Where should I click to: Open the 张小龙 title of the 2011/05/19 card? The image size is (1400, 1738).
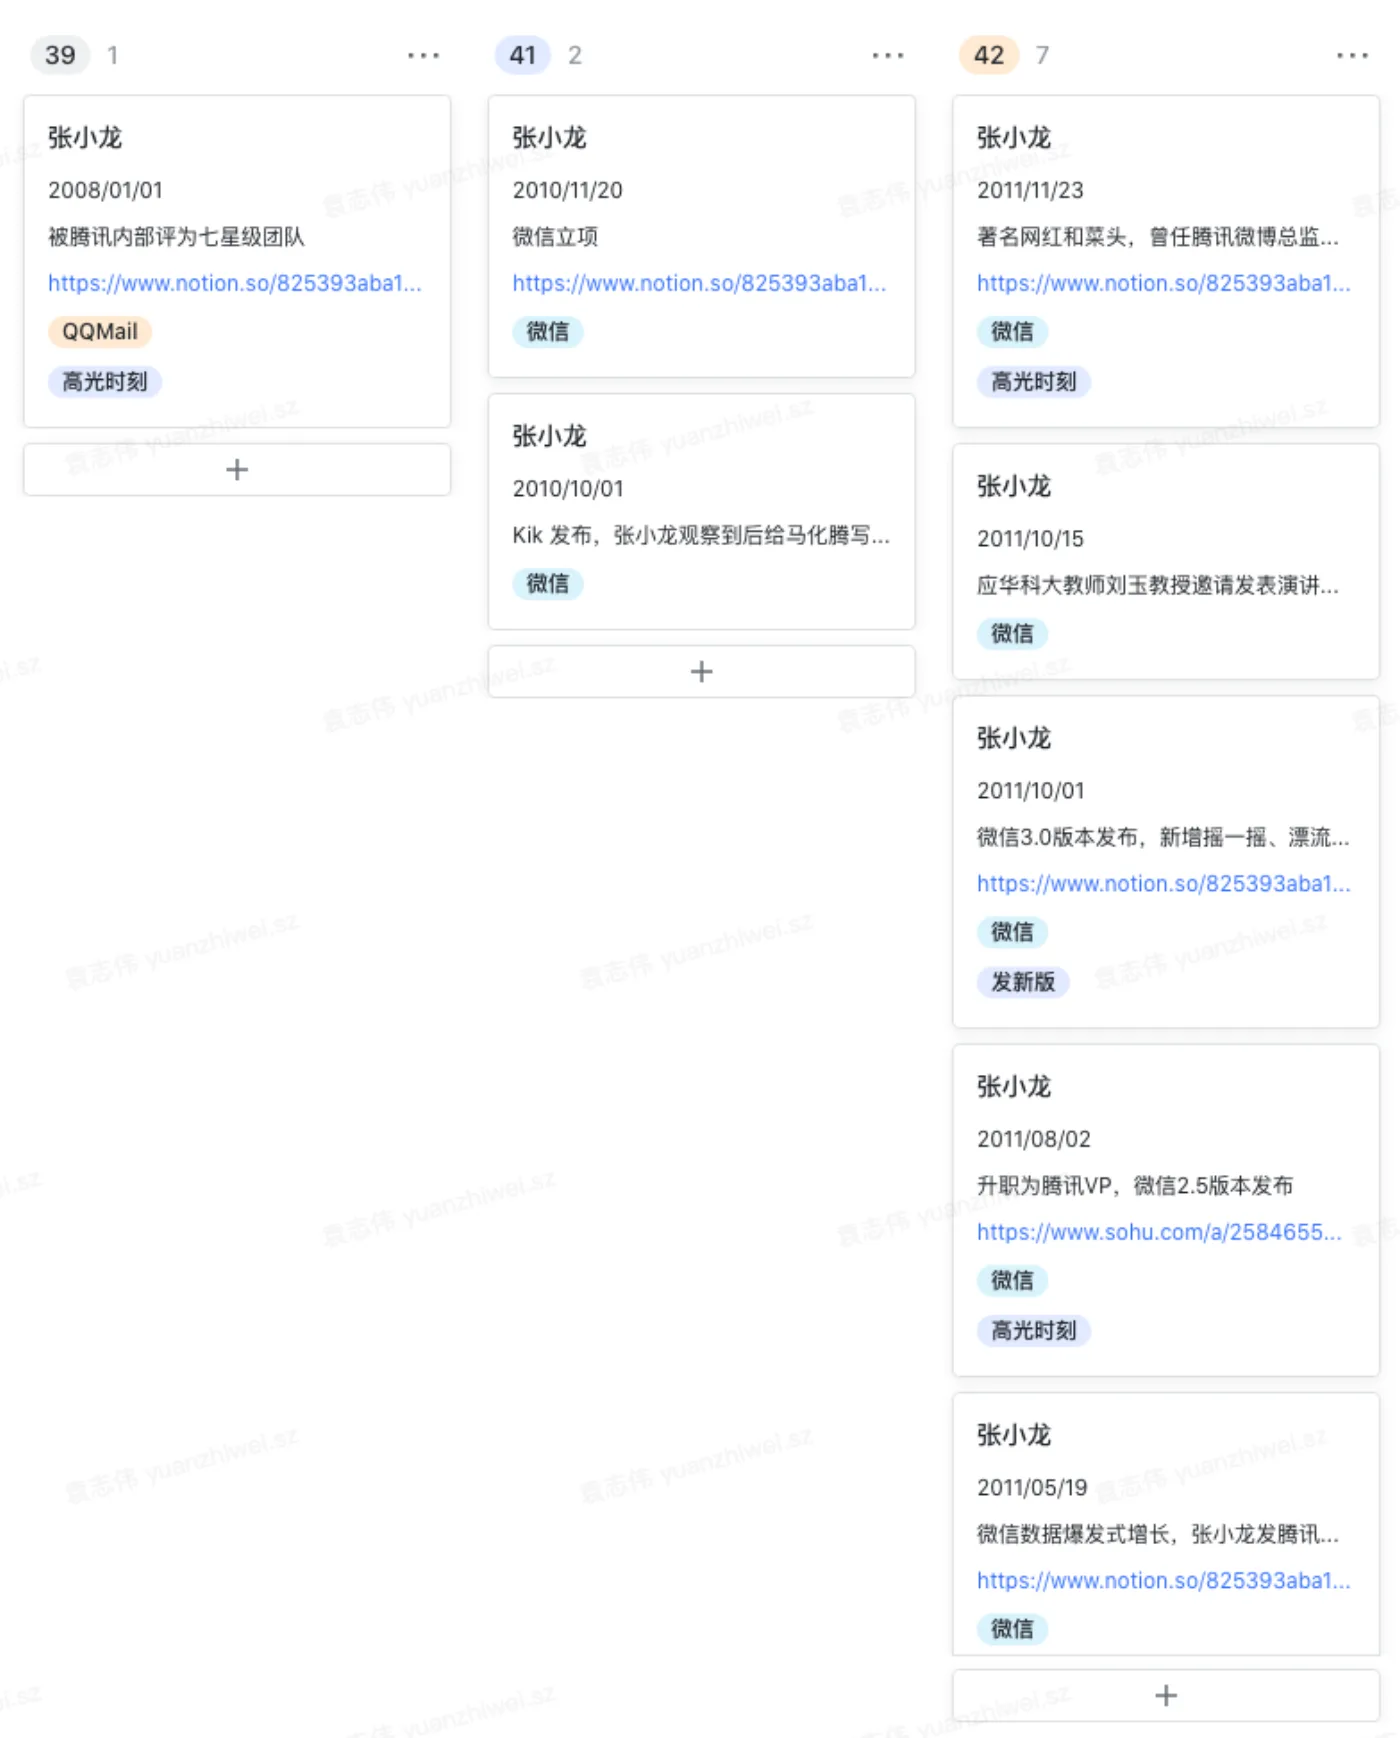tap(1014, 1436)
